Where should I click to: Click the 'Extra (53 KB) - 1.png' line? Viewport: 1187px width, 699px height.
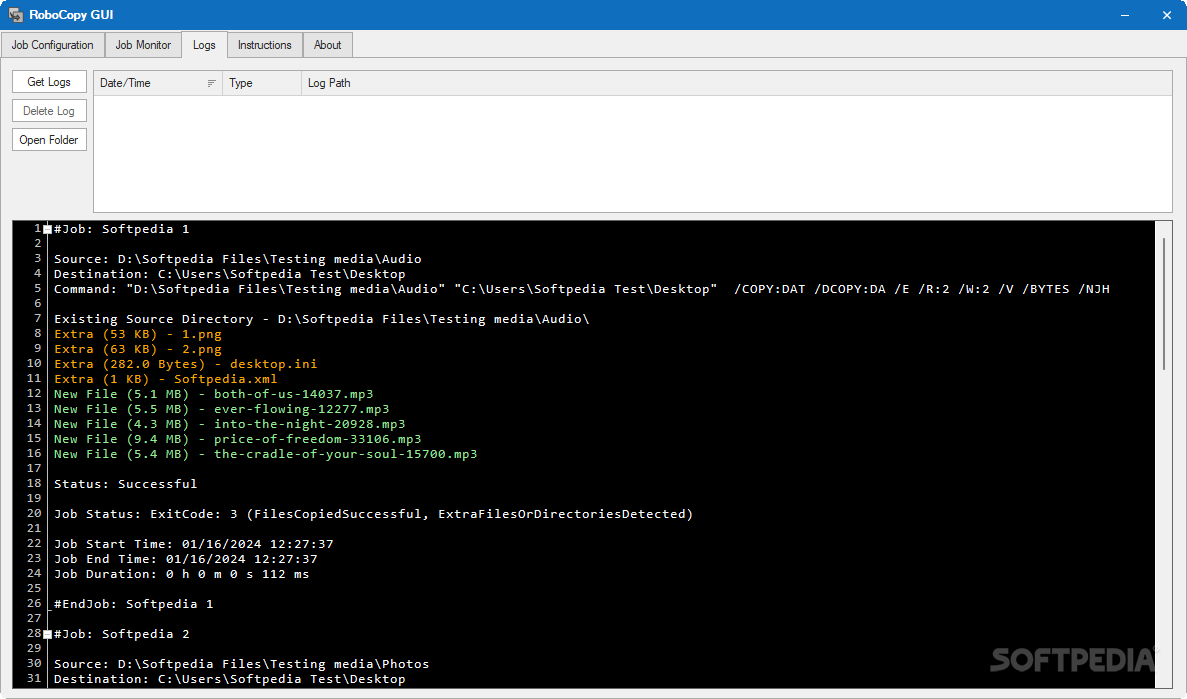pos(138,334)
